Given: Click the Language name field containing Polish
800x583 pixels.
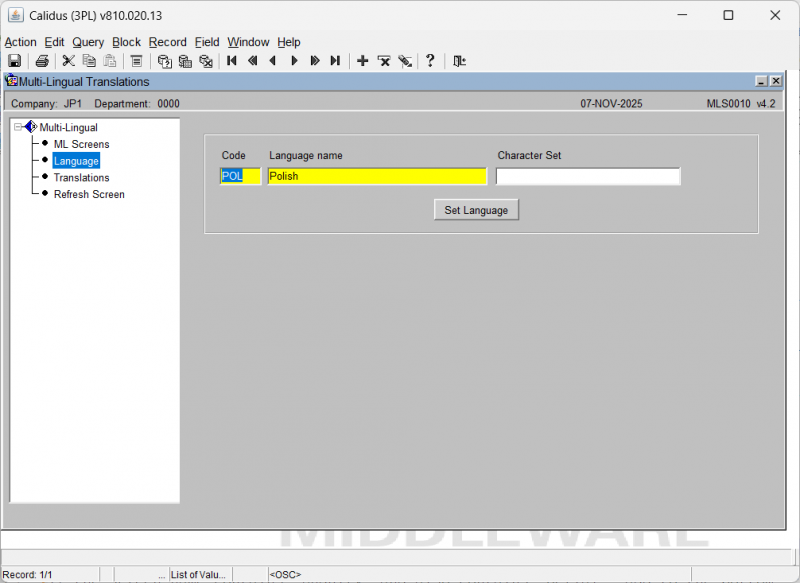Looking at the screenshot, I should (376, 176).
